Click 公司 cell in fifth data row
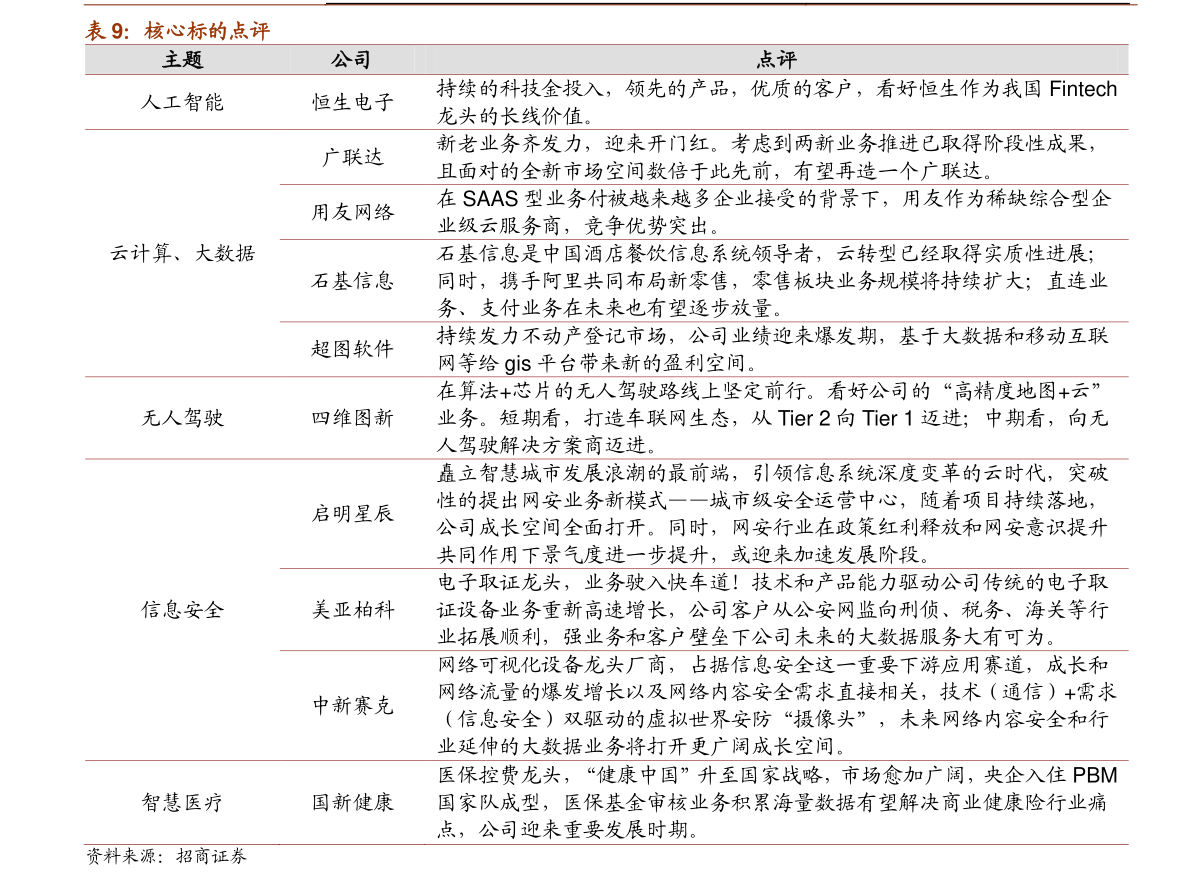The image size is (1191, 887). (351, 350)
